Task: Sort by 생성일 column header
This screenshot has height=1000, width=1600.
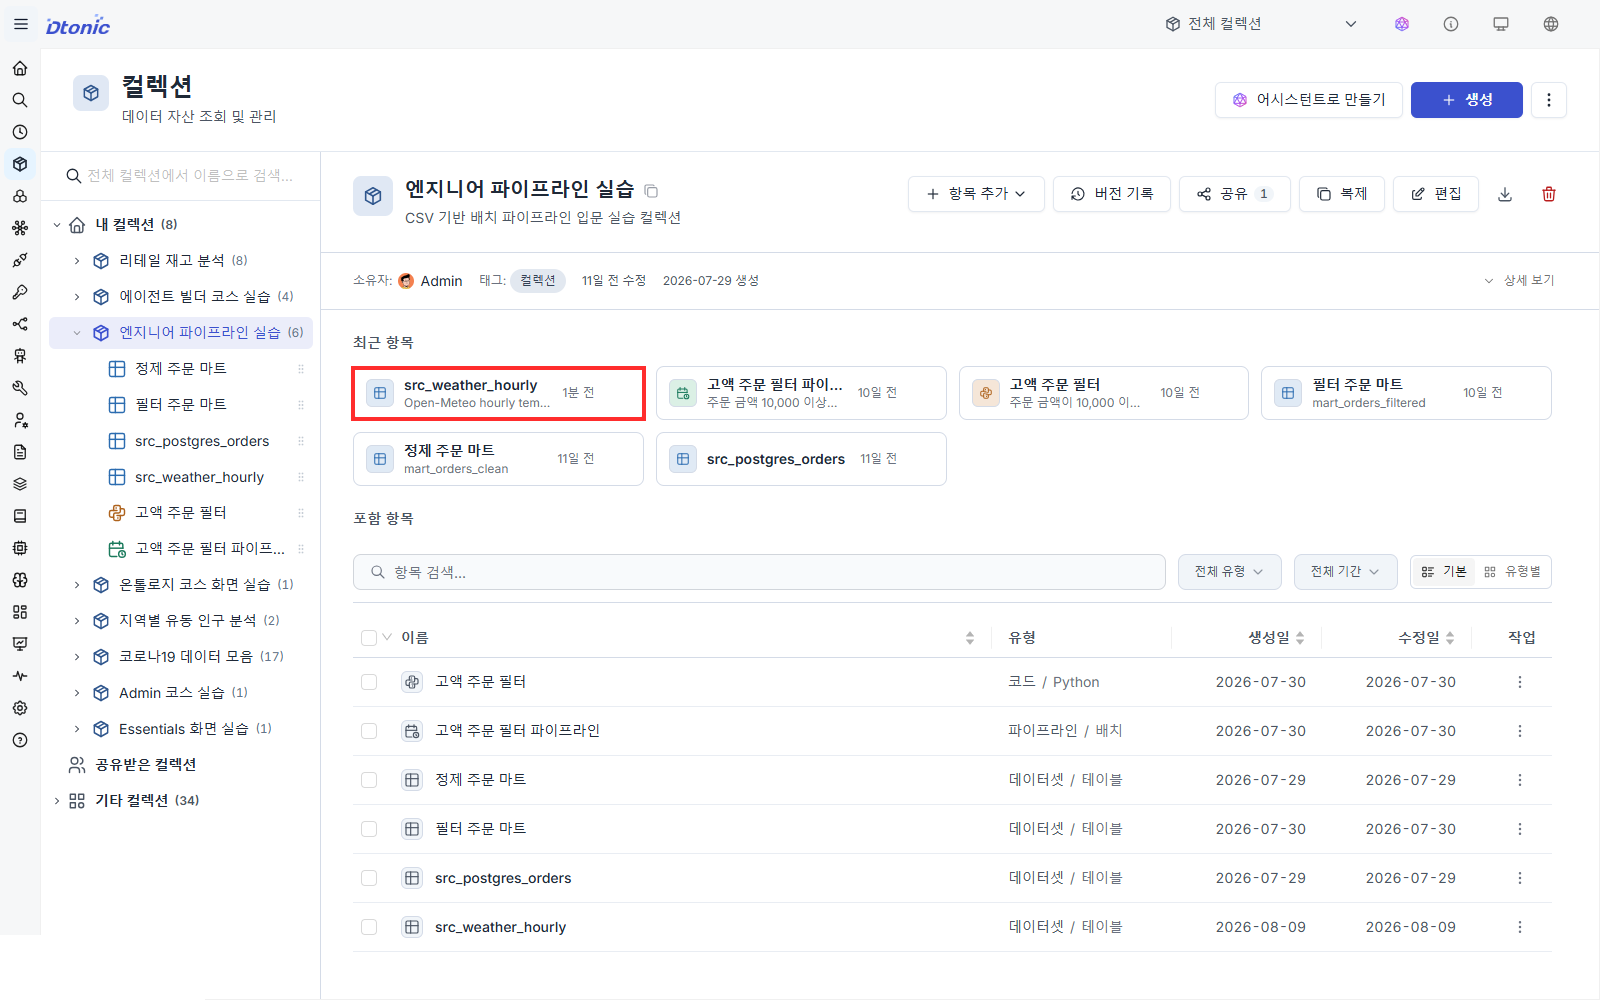Action: coord(1275,637)
